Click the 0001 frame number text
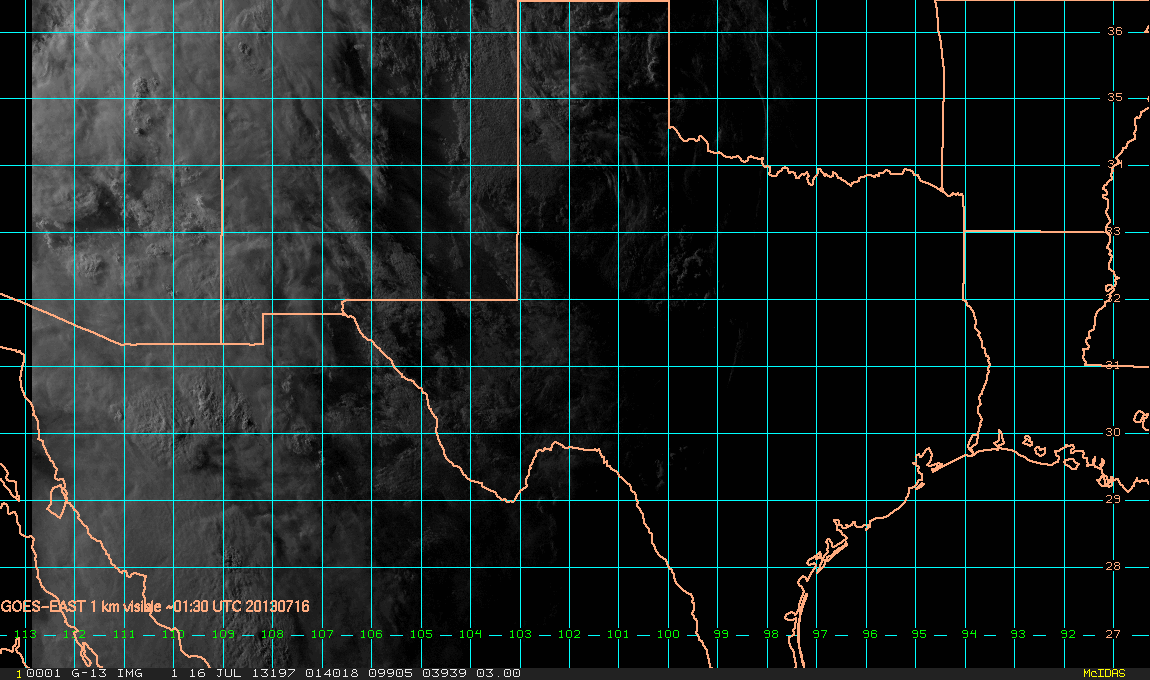Screen dimensions: 1150x680 tap(44, 673)
